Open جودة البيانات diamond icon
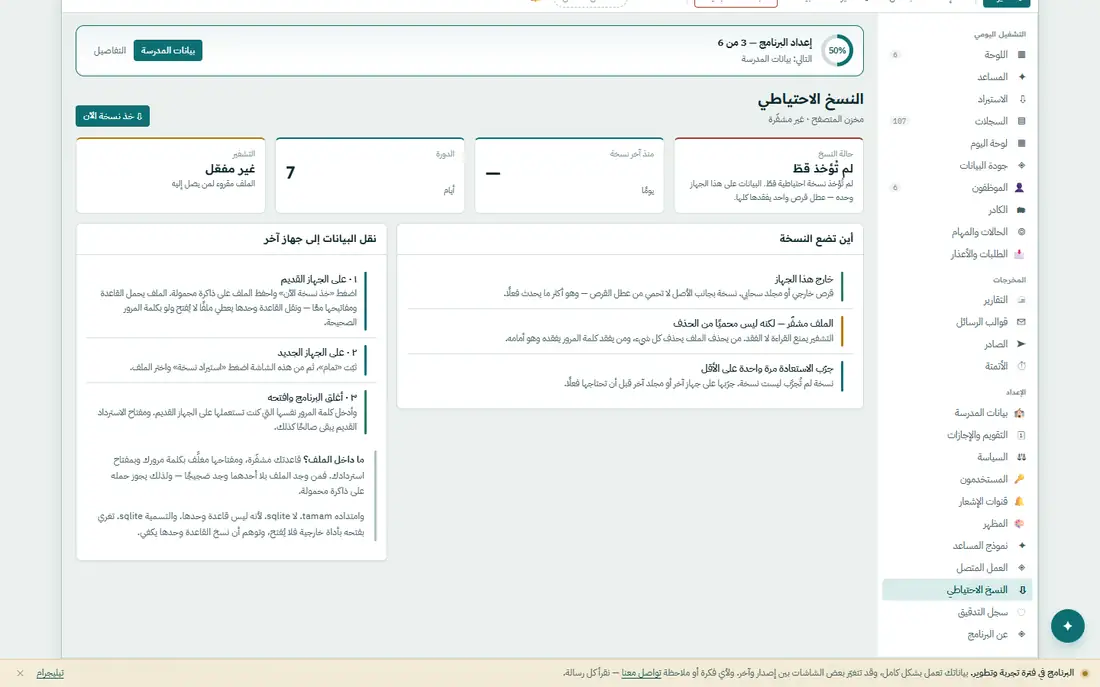The image size is (1100, 687). coord(1021,166)
